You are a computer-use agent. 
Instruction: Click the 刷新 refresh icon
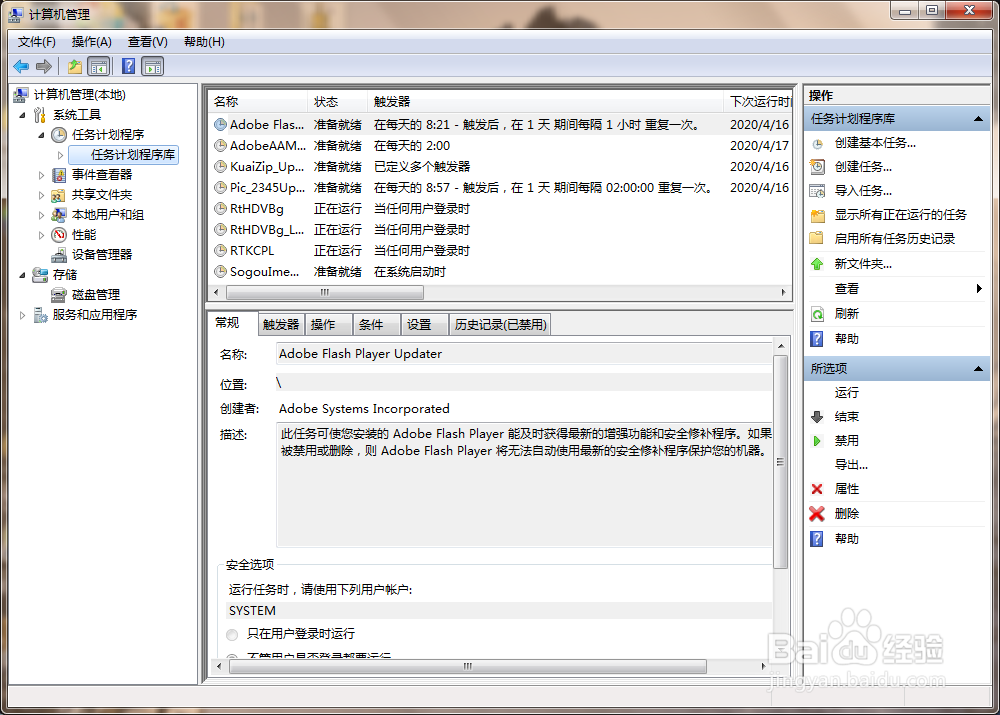coord(818,314)
